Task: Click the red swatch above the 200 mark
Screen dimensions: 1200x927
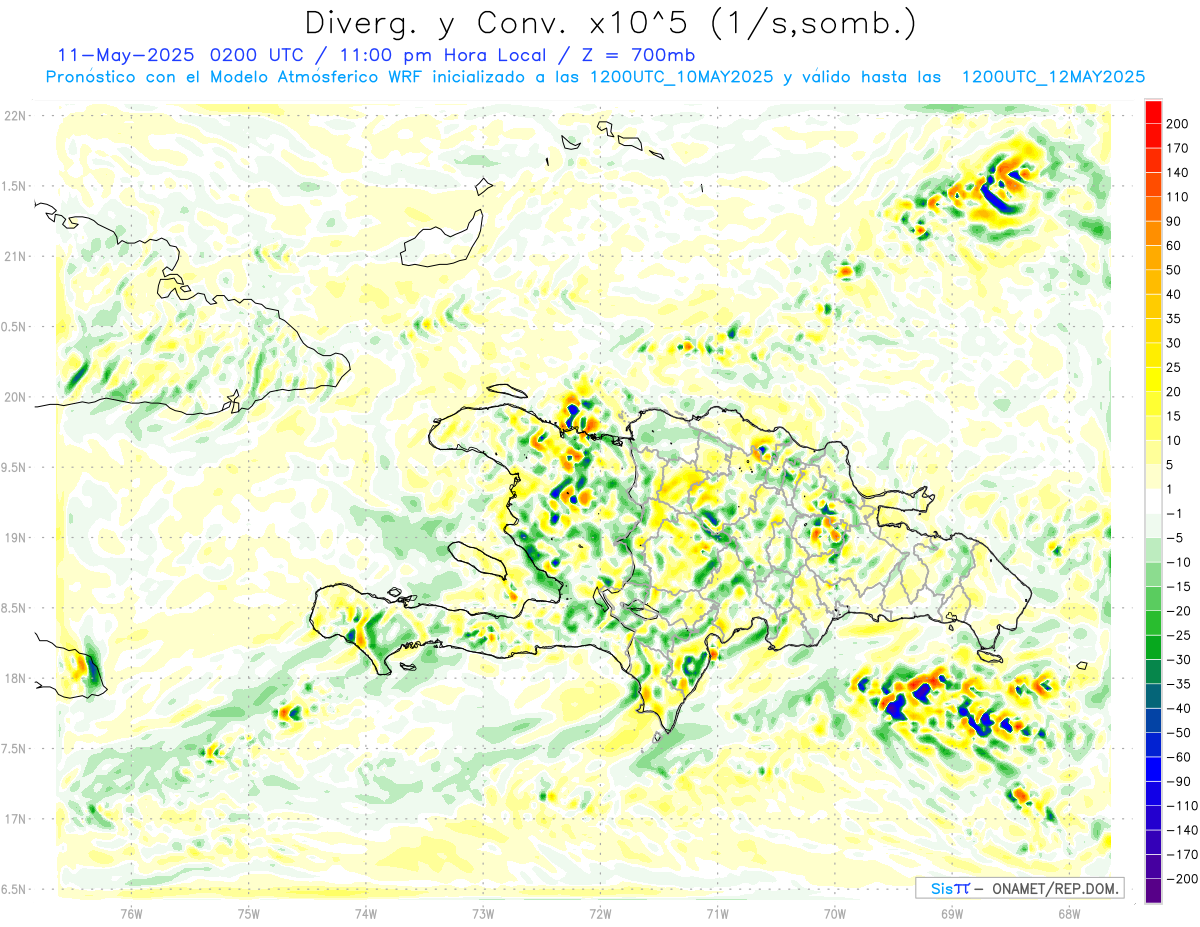Action: point(1153,112)
